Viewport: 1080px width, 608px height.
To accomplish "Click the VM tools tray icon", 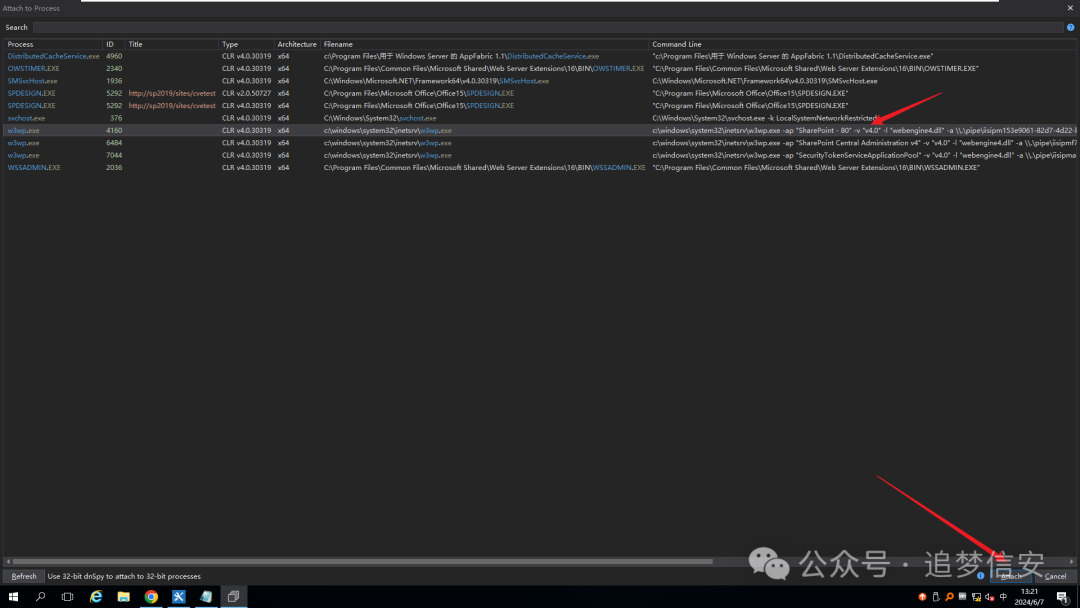I will tap(962, 596).
